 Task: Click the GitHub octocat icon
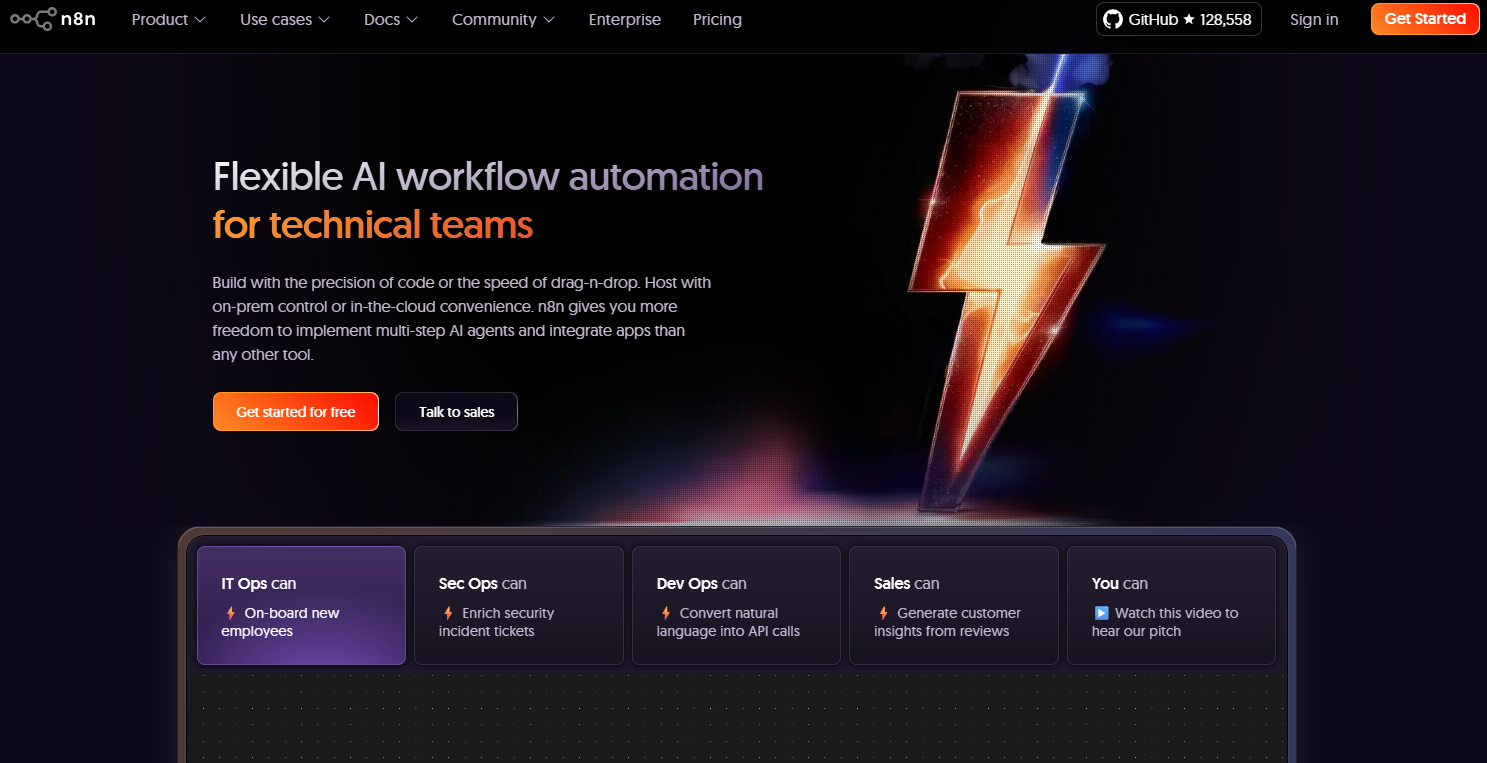pyautogui.click(x=1112, y=19)
